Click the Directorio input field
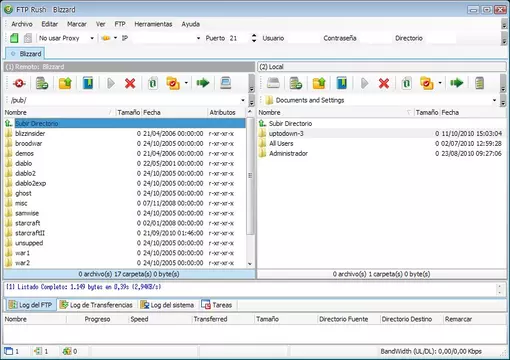Viewport: 510px width, 360px height. coord(441,38)
